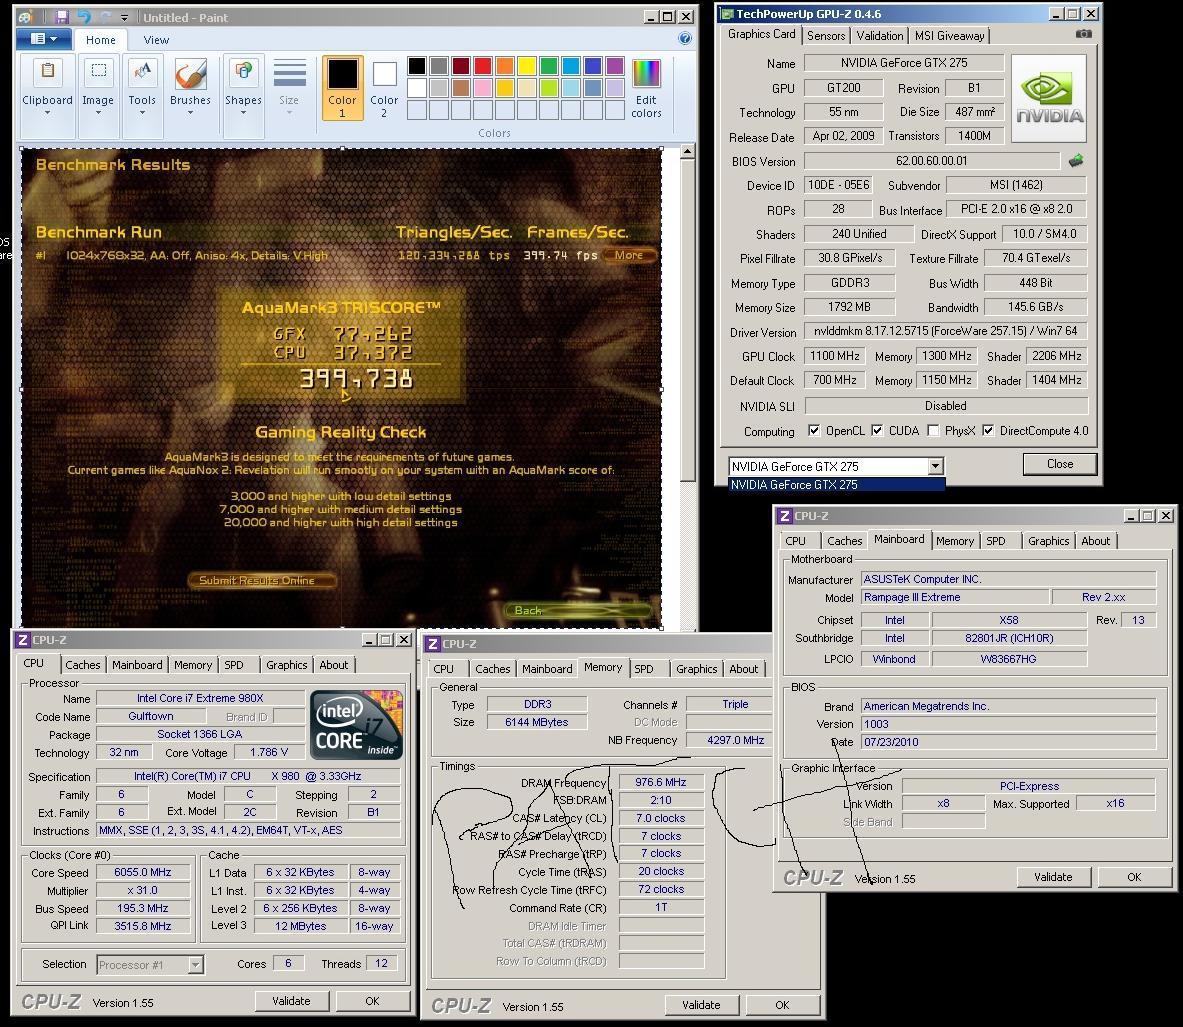This screenshot has height=1027, width=1183.
Task: Switch to Paint View ribbon tab
Action: point(156,40)
